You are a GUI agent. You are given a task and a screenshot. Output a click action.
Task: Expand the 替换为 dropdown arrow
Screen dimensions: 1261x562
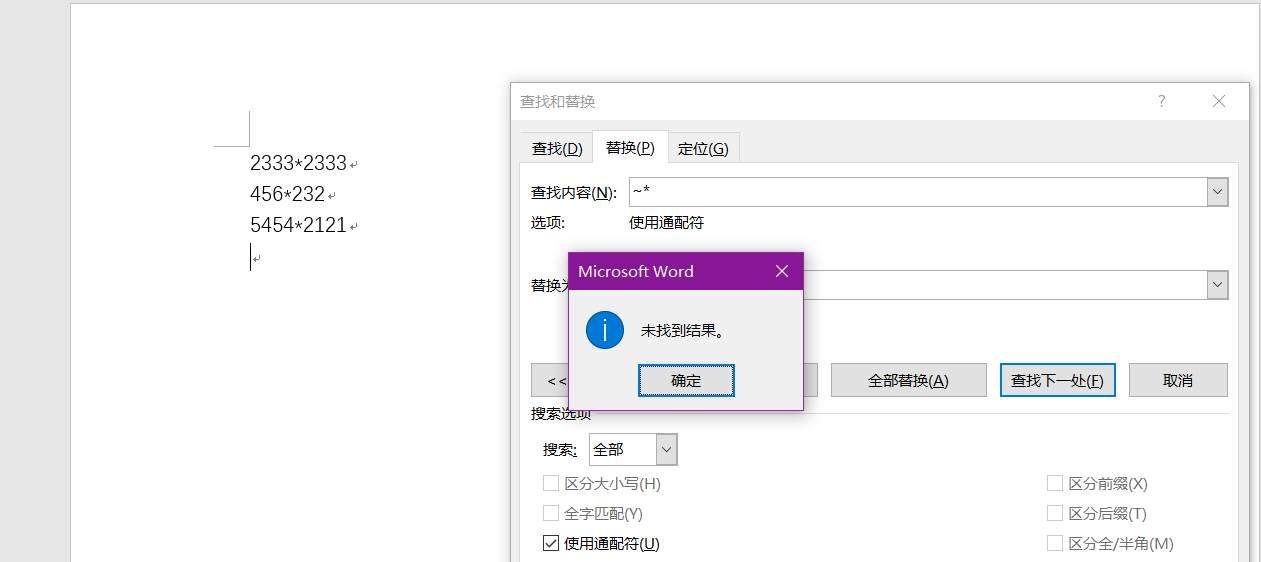click(1217, 285)
